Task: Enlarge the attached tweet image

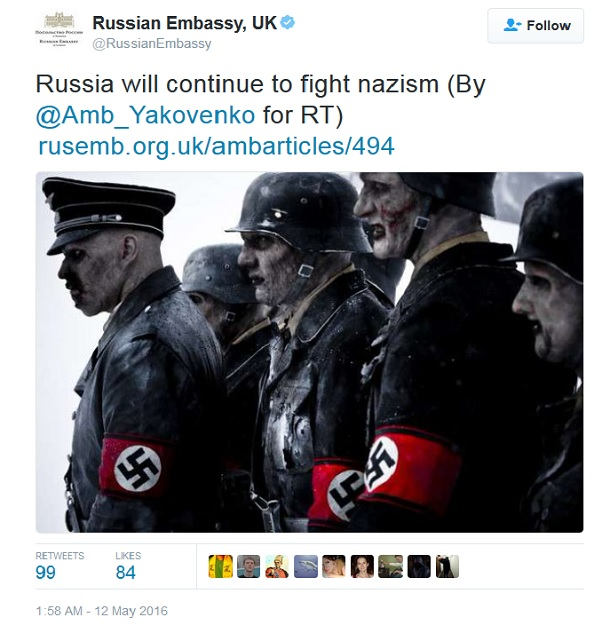Action: tap(310, 352)
